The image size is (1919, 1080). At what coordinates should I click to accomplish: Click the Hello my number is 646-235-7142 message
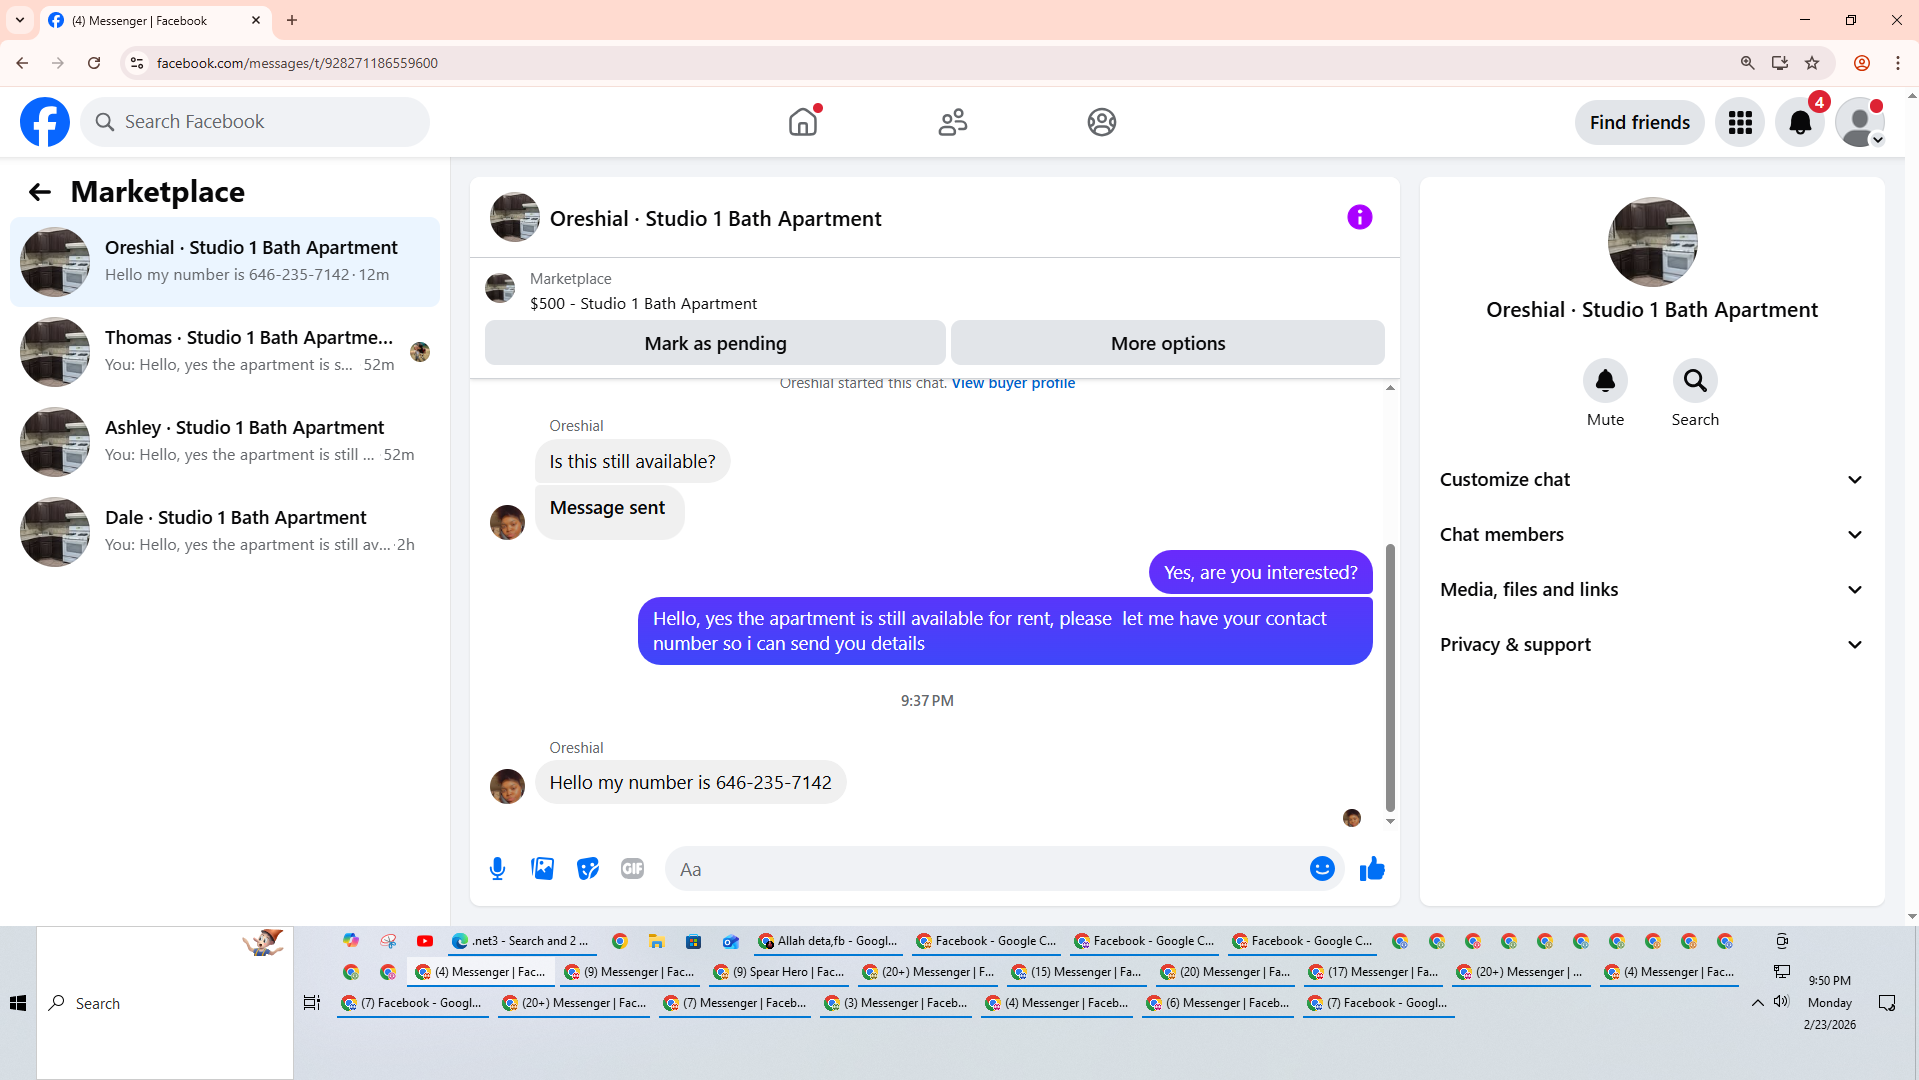[x=690, y=783]
